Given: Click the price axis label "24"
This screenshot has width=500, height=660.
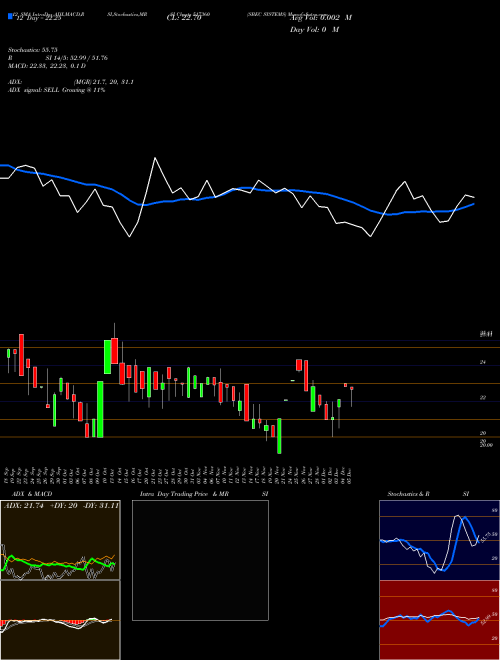Looking at the screenshot, I should [x=483, y=362].
